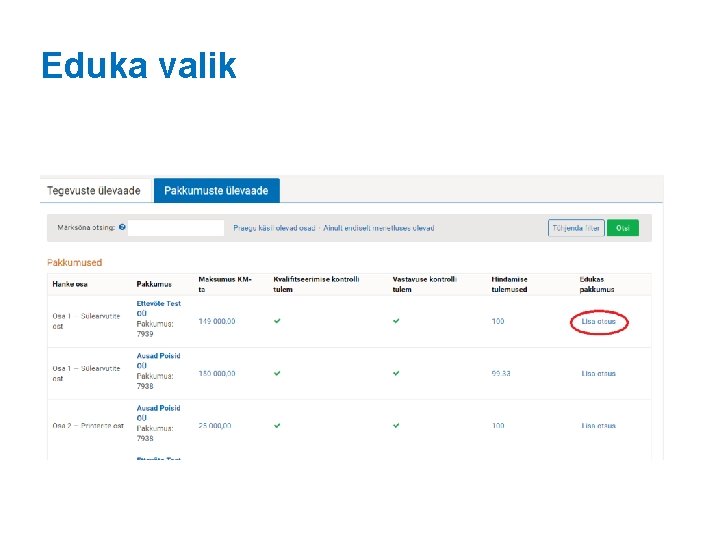Click Kvalifitseerimise kontrolli tulem column header
The height and width of the screenshot is (539, 709).
pos(316,284)
